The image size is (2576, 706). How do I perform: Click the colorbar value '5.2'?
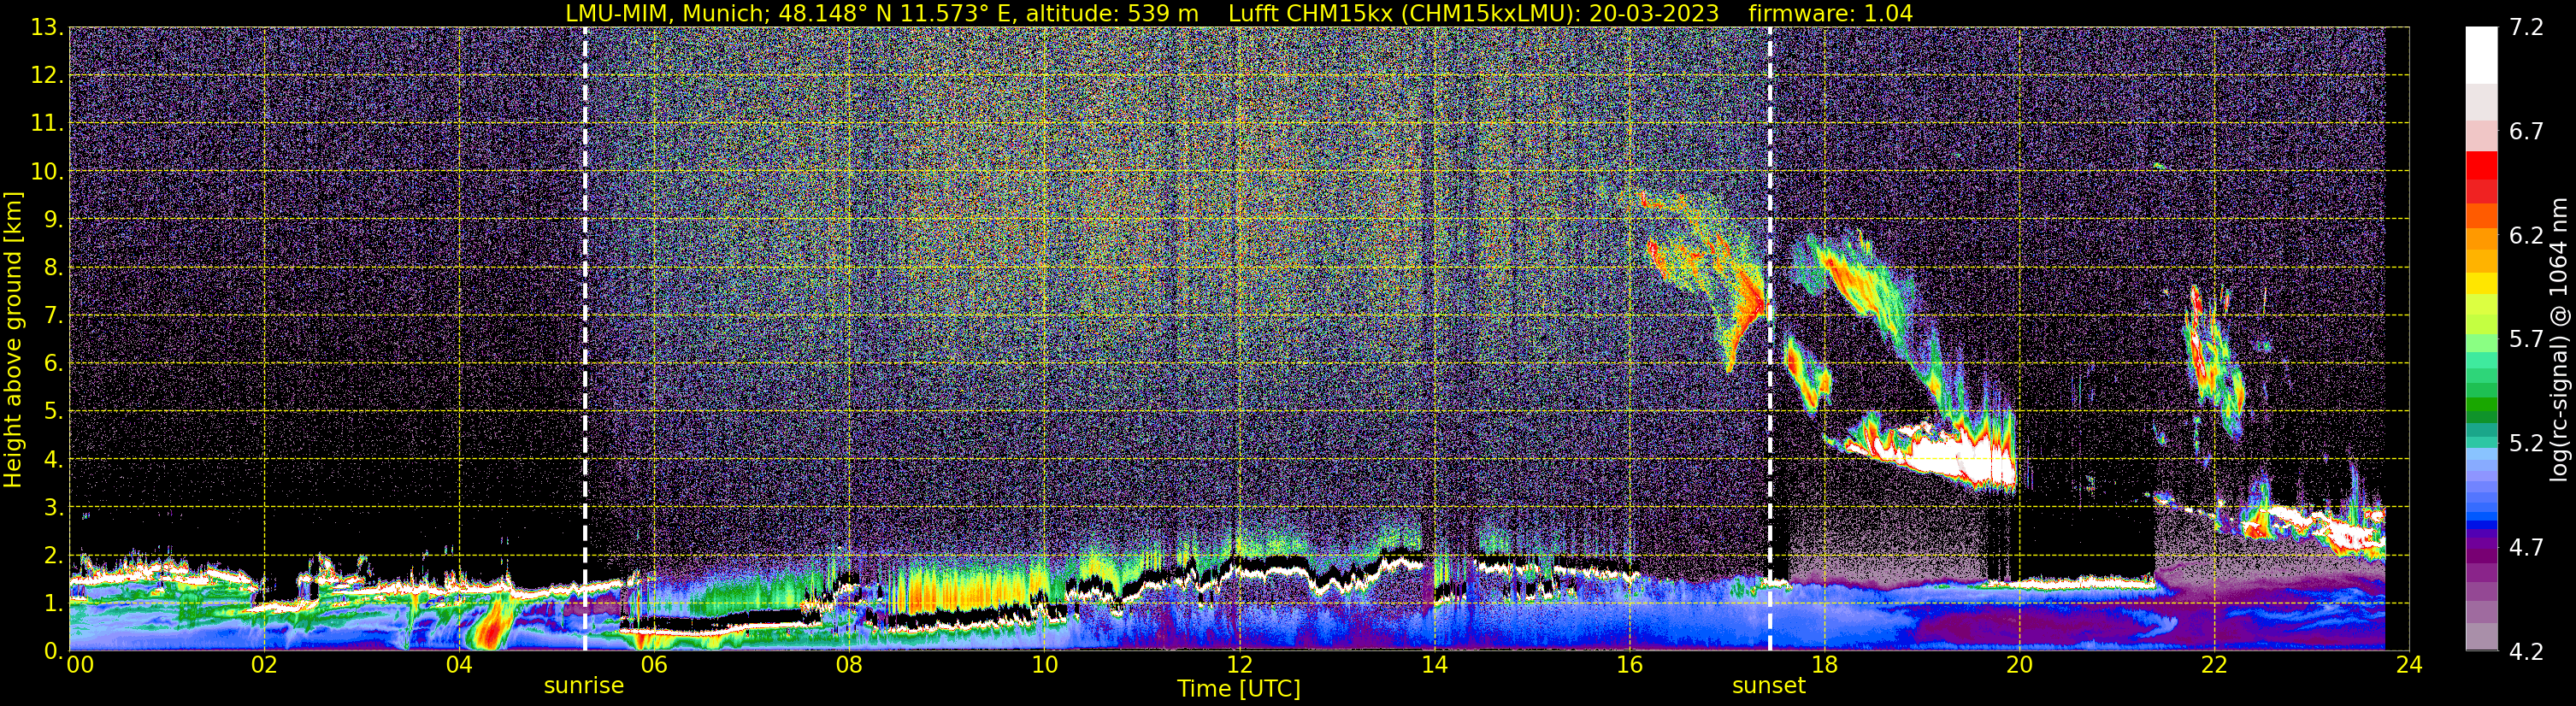pyautogui.click(x=2526, y=444)
